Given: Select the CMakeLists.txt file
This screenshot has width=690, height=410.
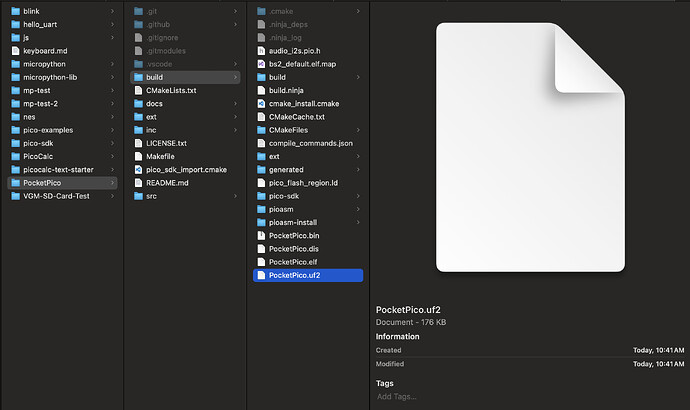Looking at the screenshot, I should point(170,90).
